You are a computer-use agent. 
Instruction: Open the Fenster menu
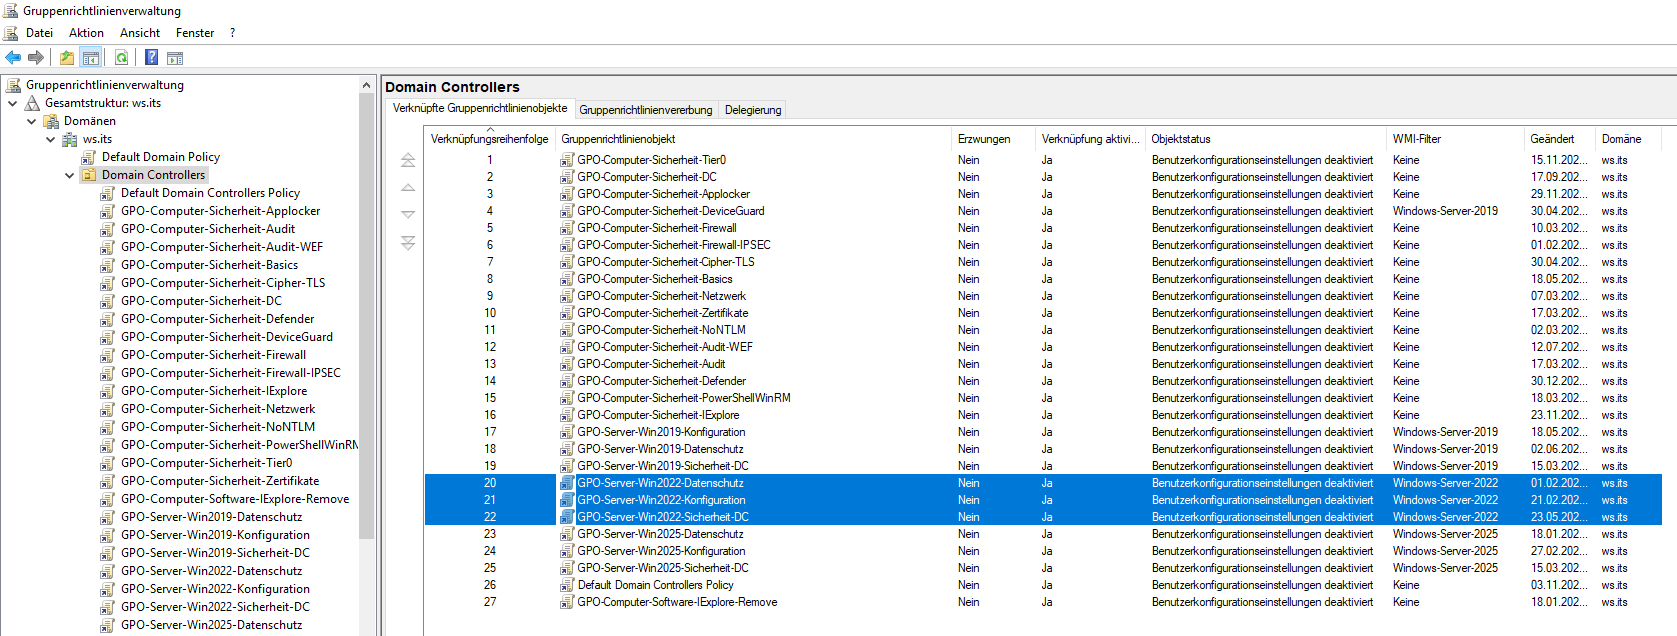point(195,33)
